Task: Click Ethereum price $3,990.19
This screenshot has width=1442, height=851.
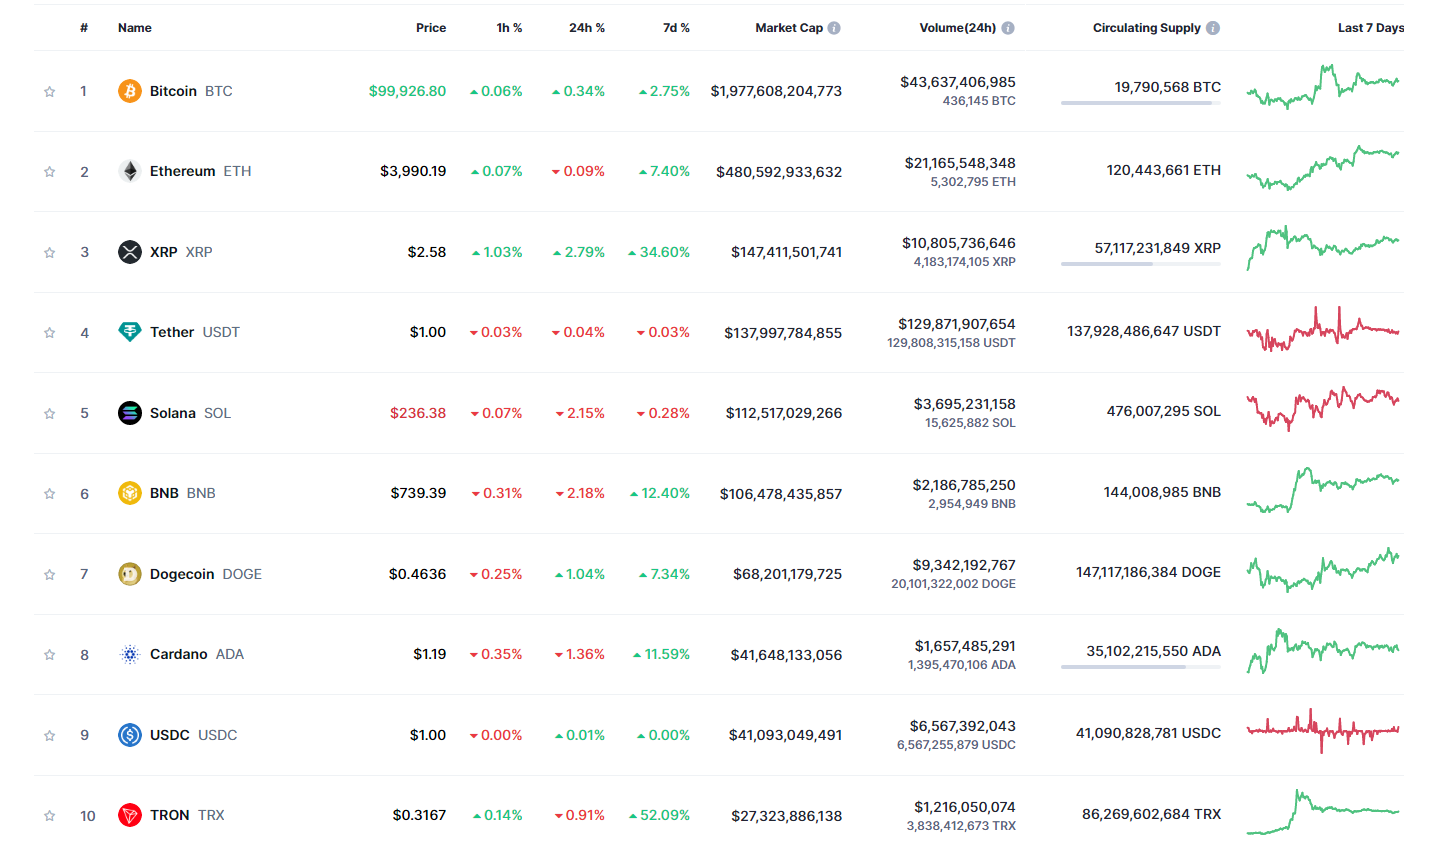Action: pos(413,171)
